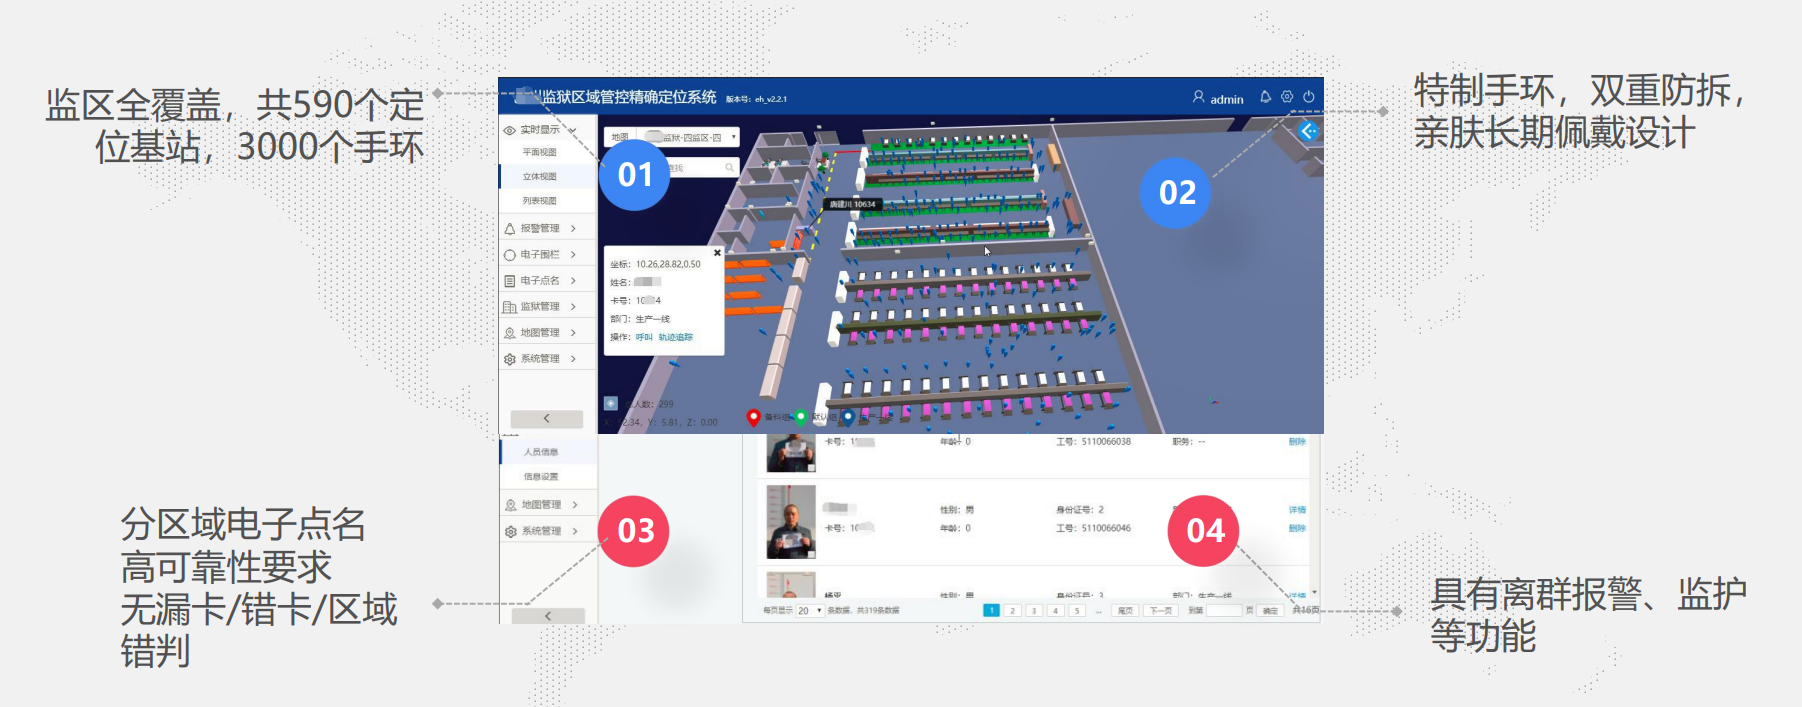
Task: Expand the 电子点名 chevron
Action: (x=573, y=281)
